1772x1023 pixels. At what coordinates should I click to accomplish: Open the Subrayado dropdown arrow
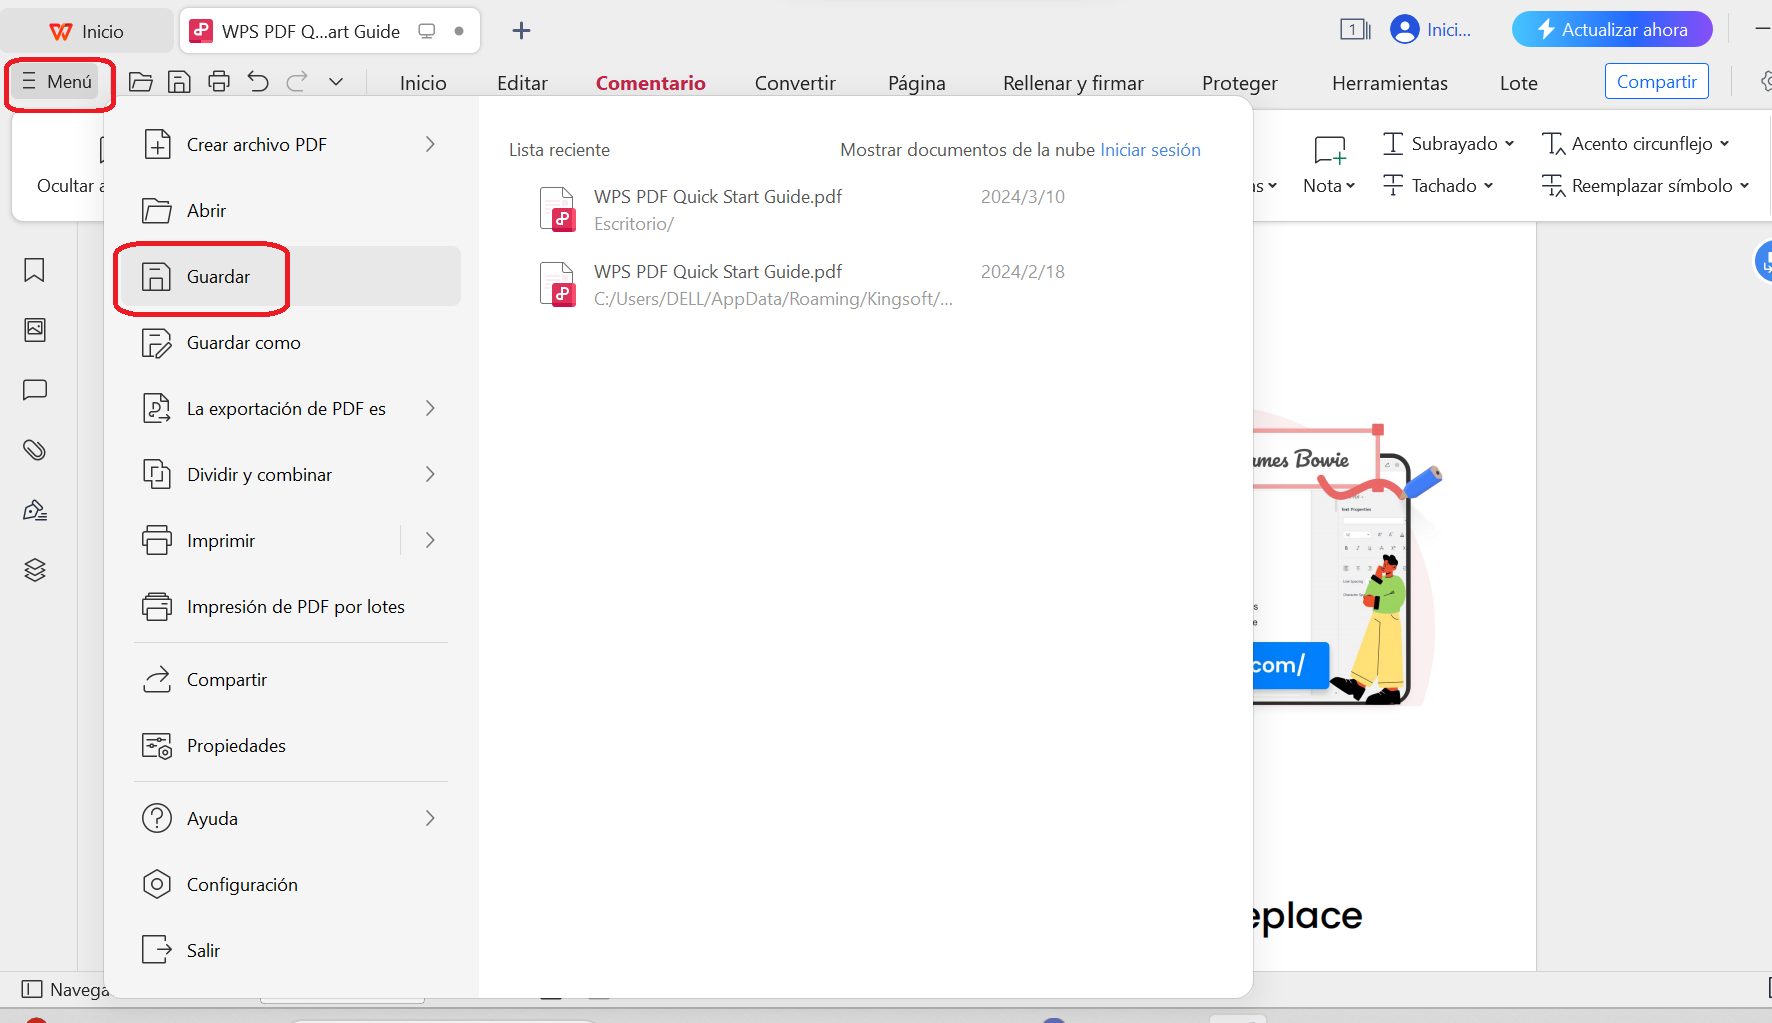click(1509, 144)
